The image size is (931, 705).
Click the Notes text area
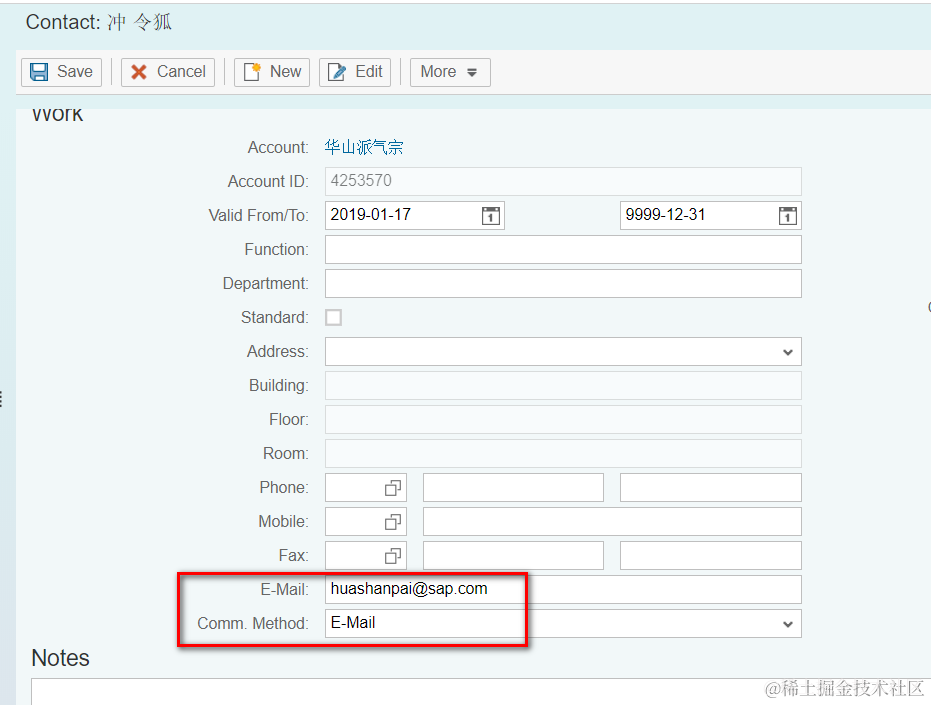tap(481, 692)
